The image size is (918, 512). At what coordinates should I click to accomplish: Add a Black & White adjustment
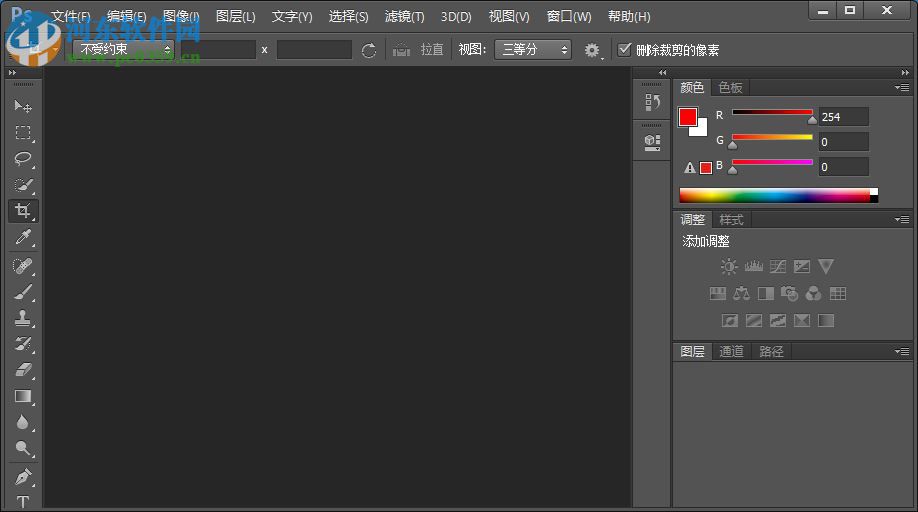pos(766,294)
